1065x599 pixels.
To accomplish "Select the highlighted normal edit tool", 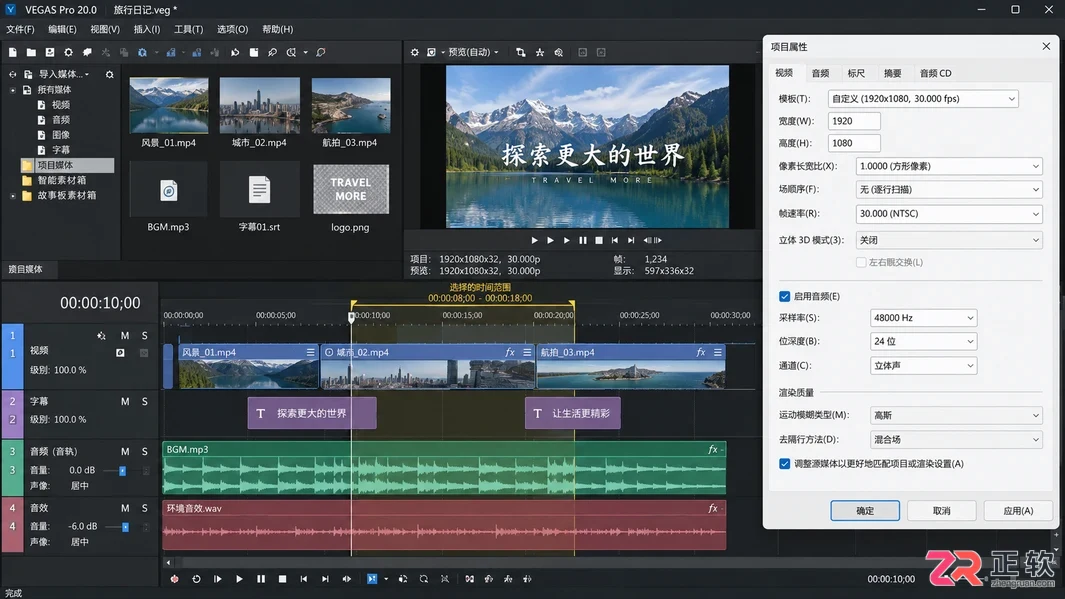I will pos(372,579).
